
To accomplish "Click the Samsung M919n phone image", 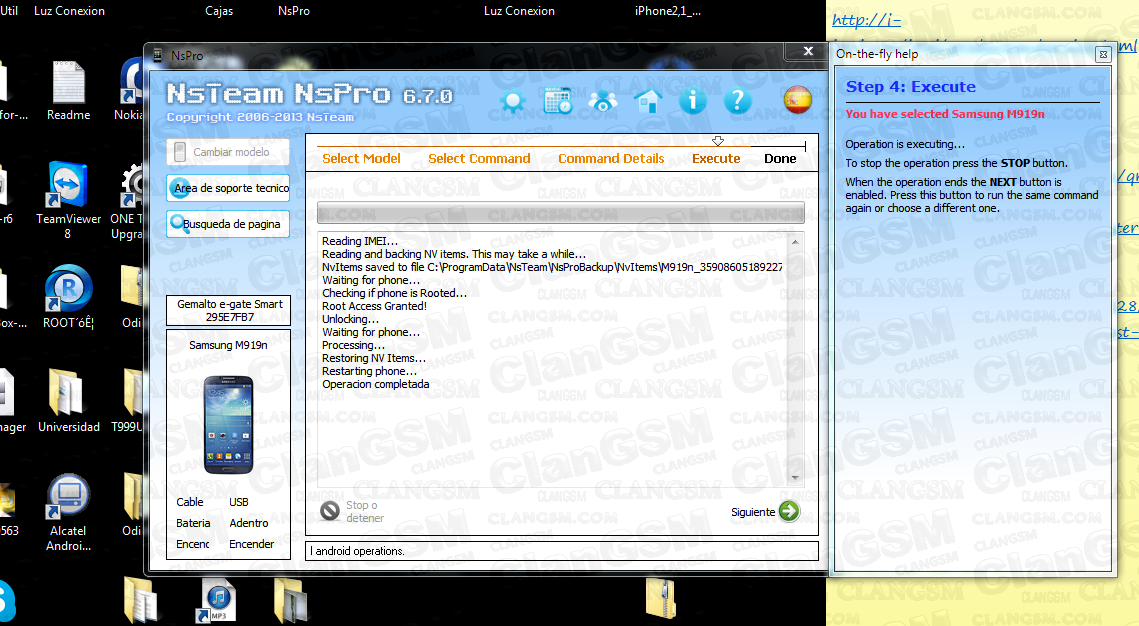I will coord(229,425).
